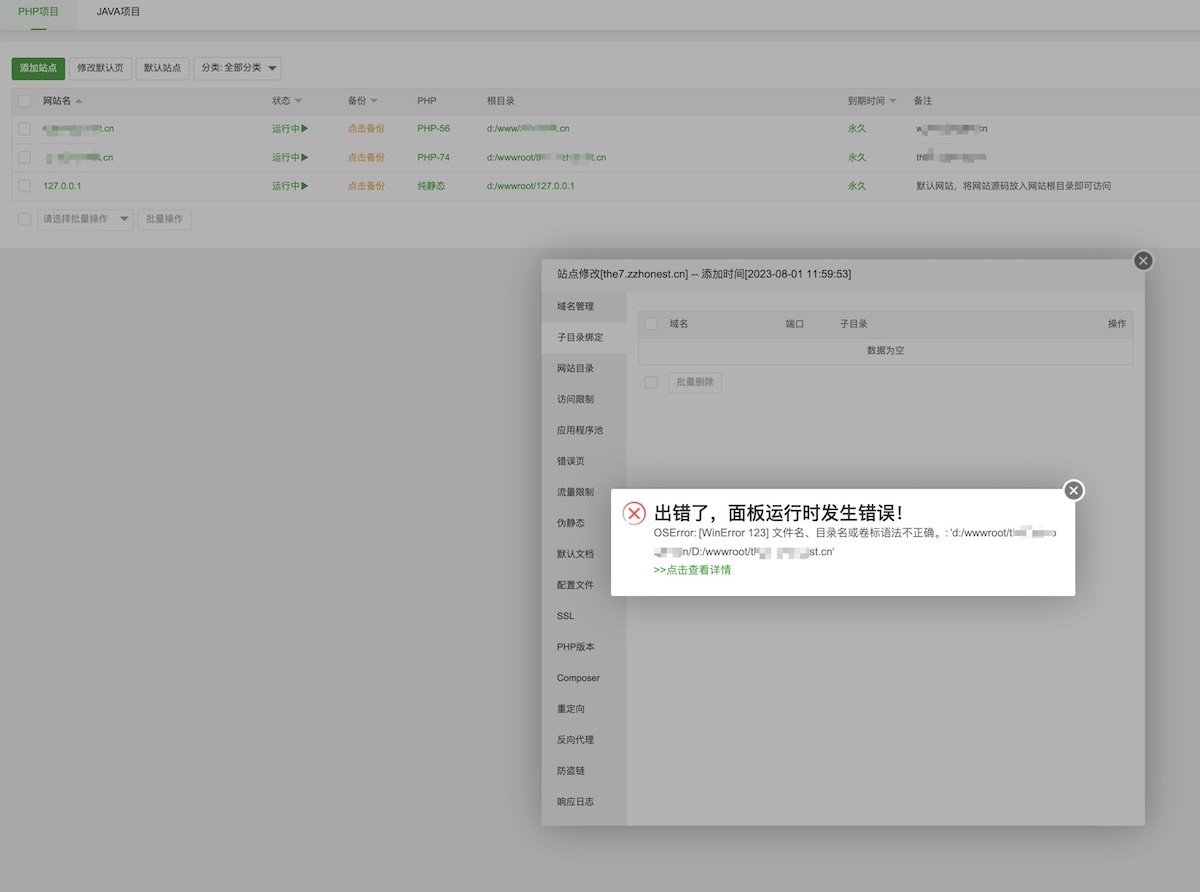Screen dimensions: 1200x892
Task: Open the 到期时间 column filter arrow
Action: coord(892,101)
